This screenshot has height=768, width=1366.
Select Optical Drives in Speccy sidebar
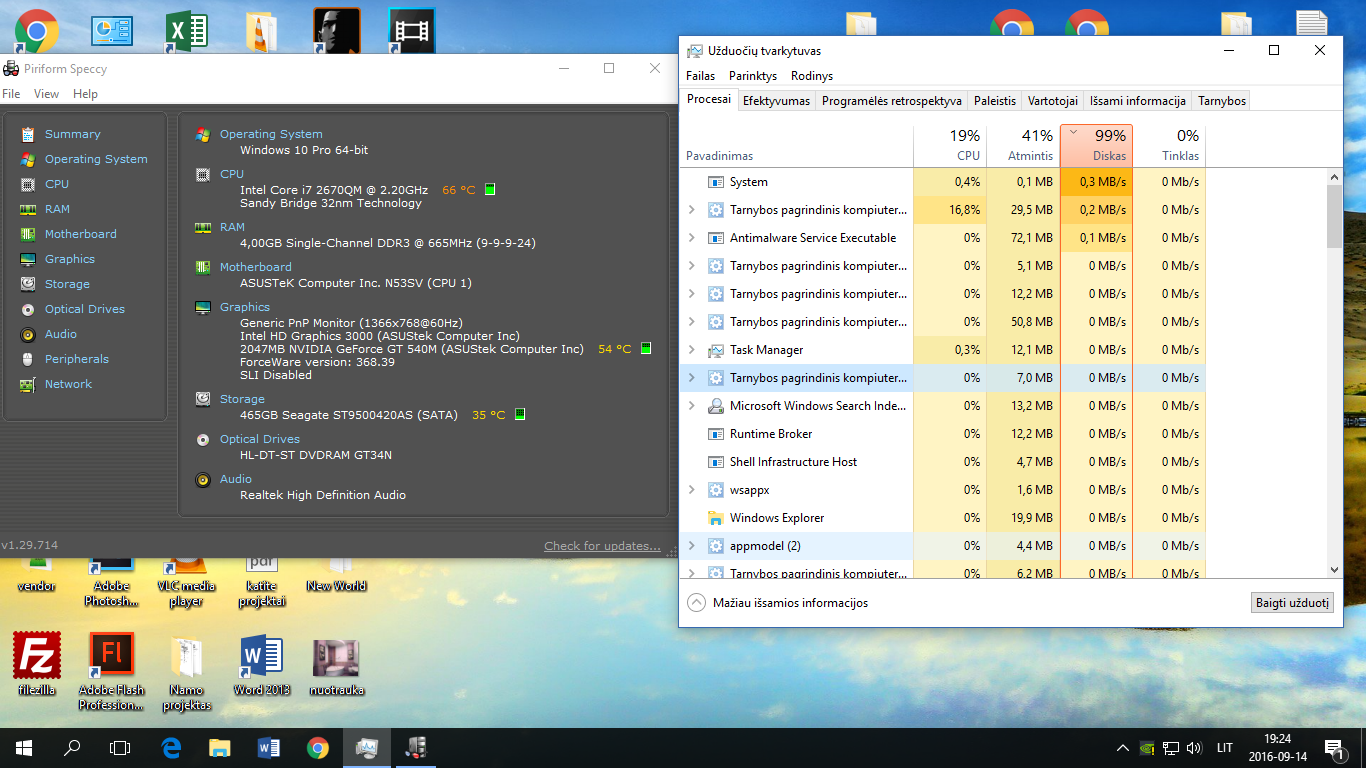85,309
